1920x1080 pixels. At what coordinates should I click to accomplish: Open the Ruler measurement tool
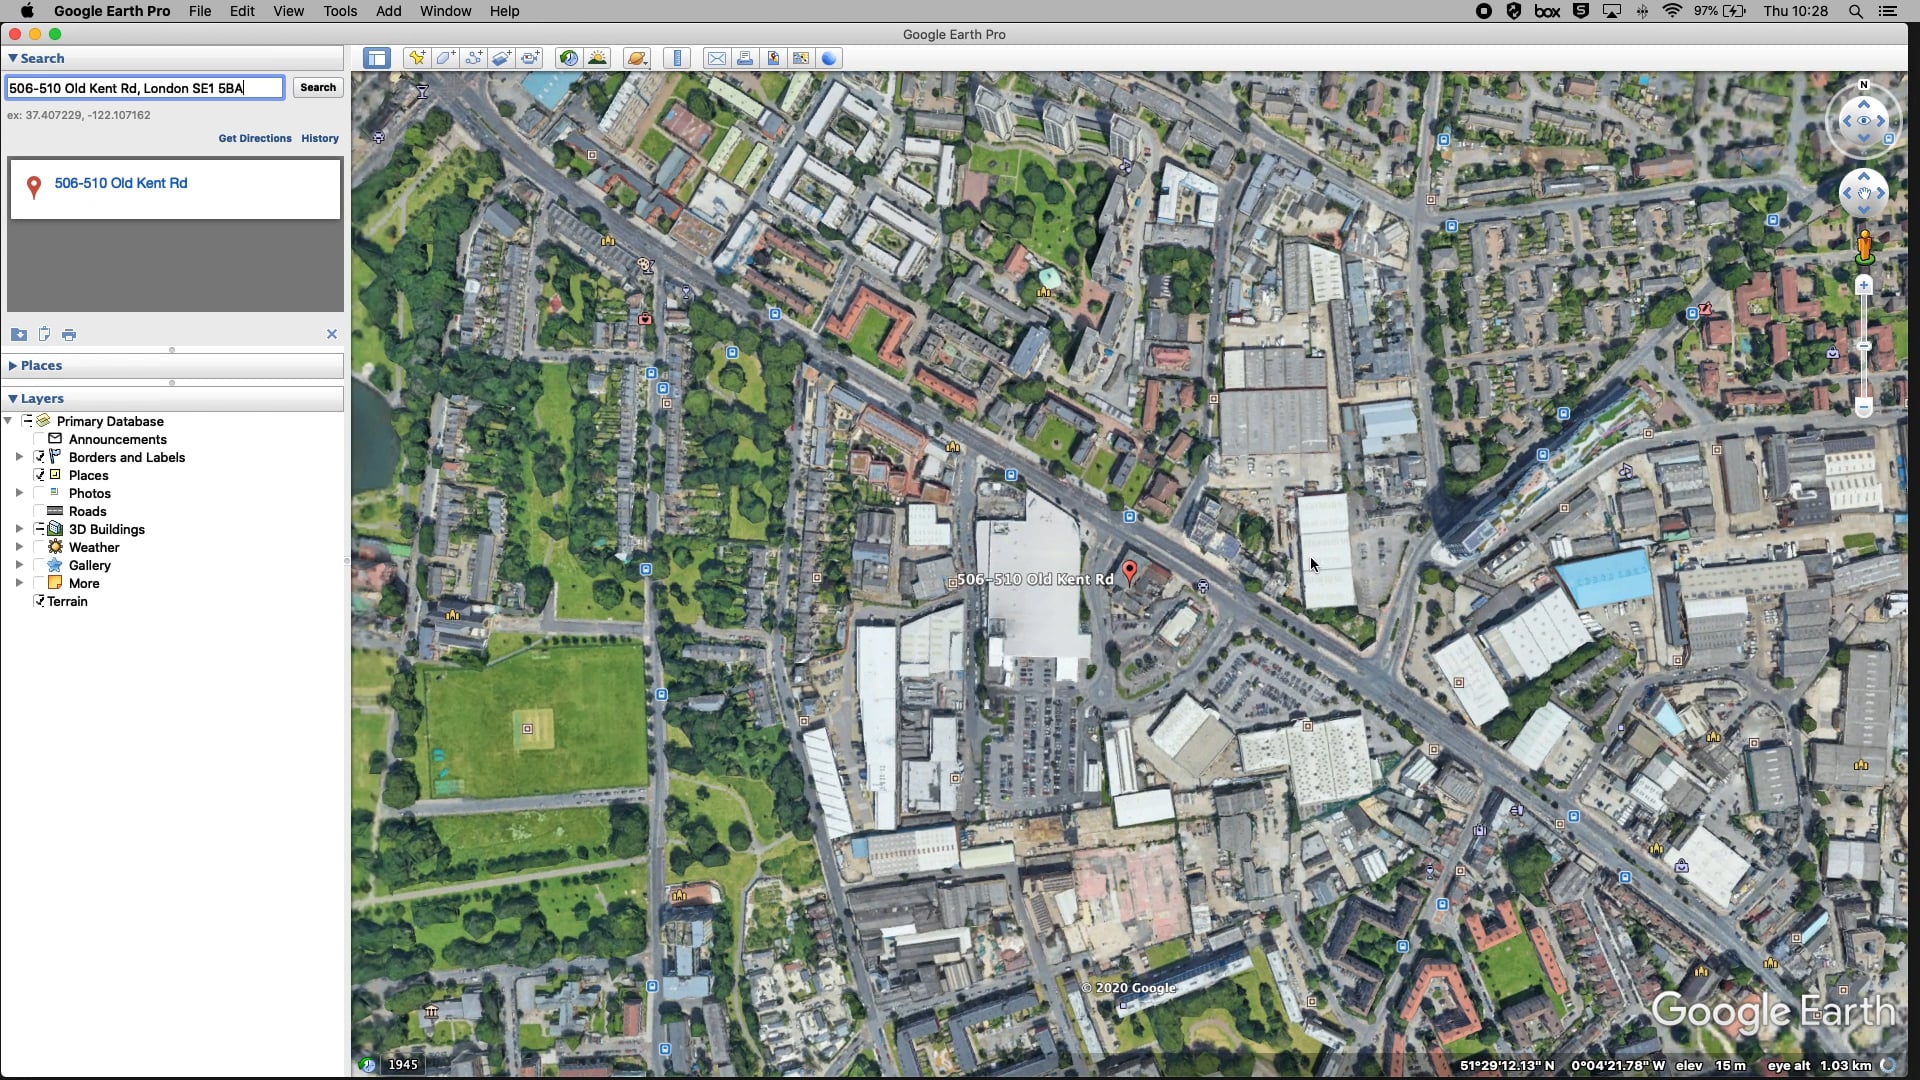coord(677,58)
